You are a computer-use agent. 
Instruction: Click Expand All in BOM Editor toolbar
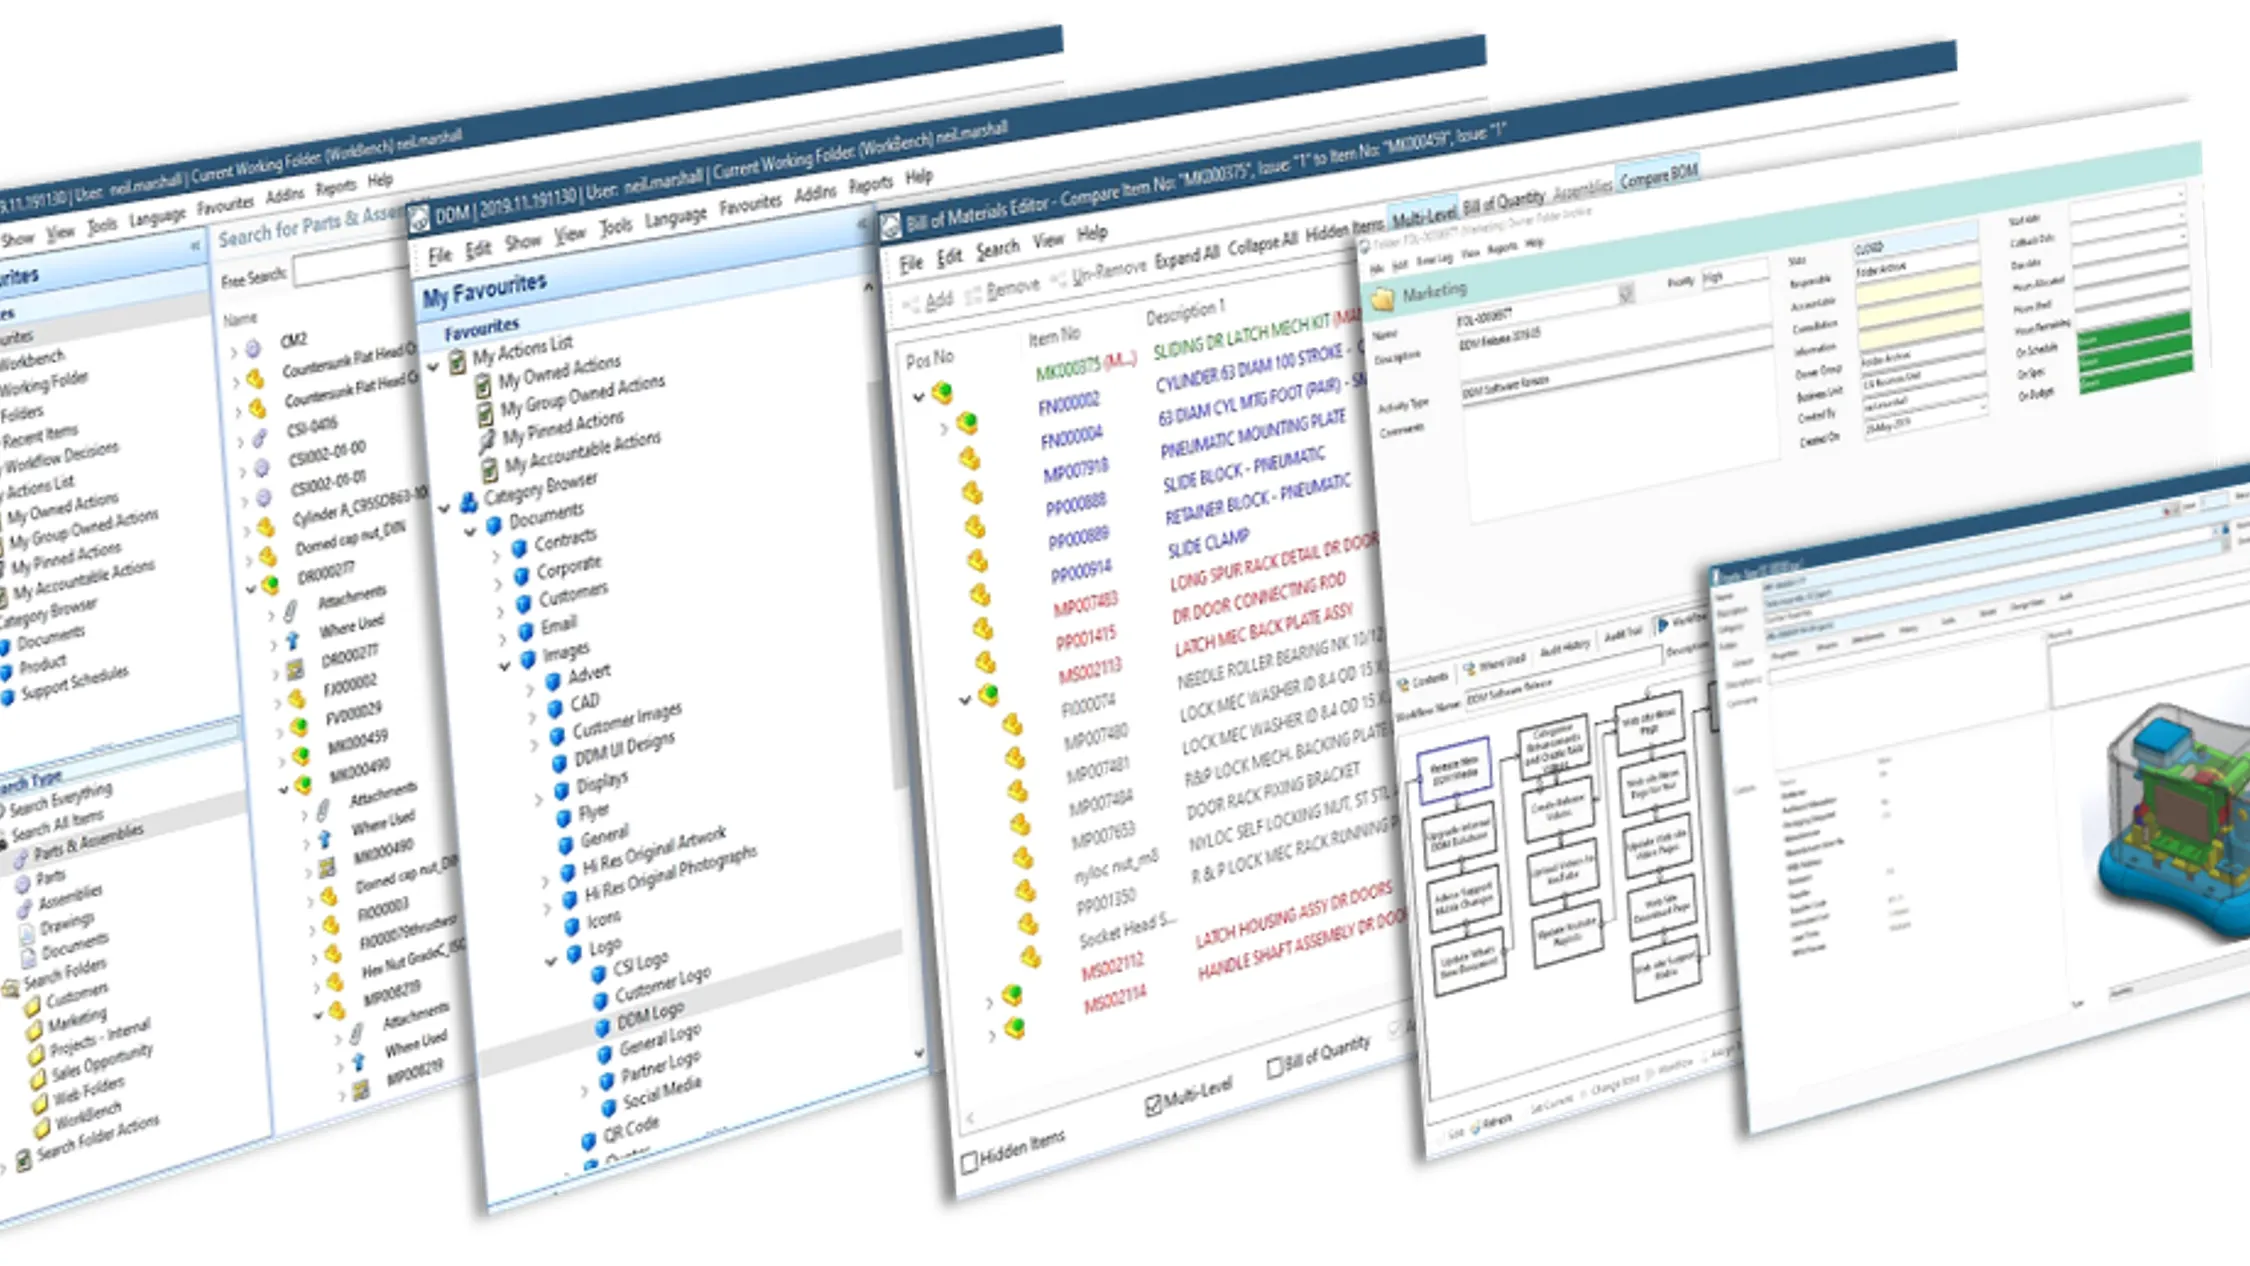click(1187, 257)
